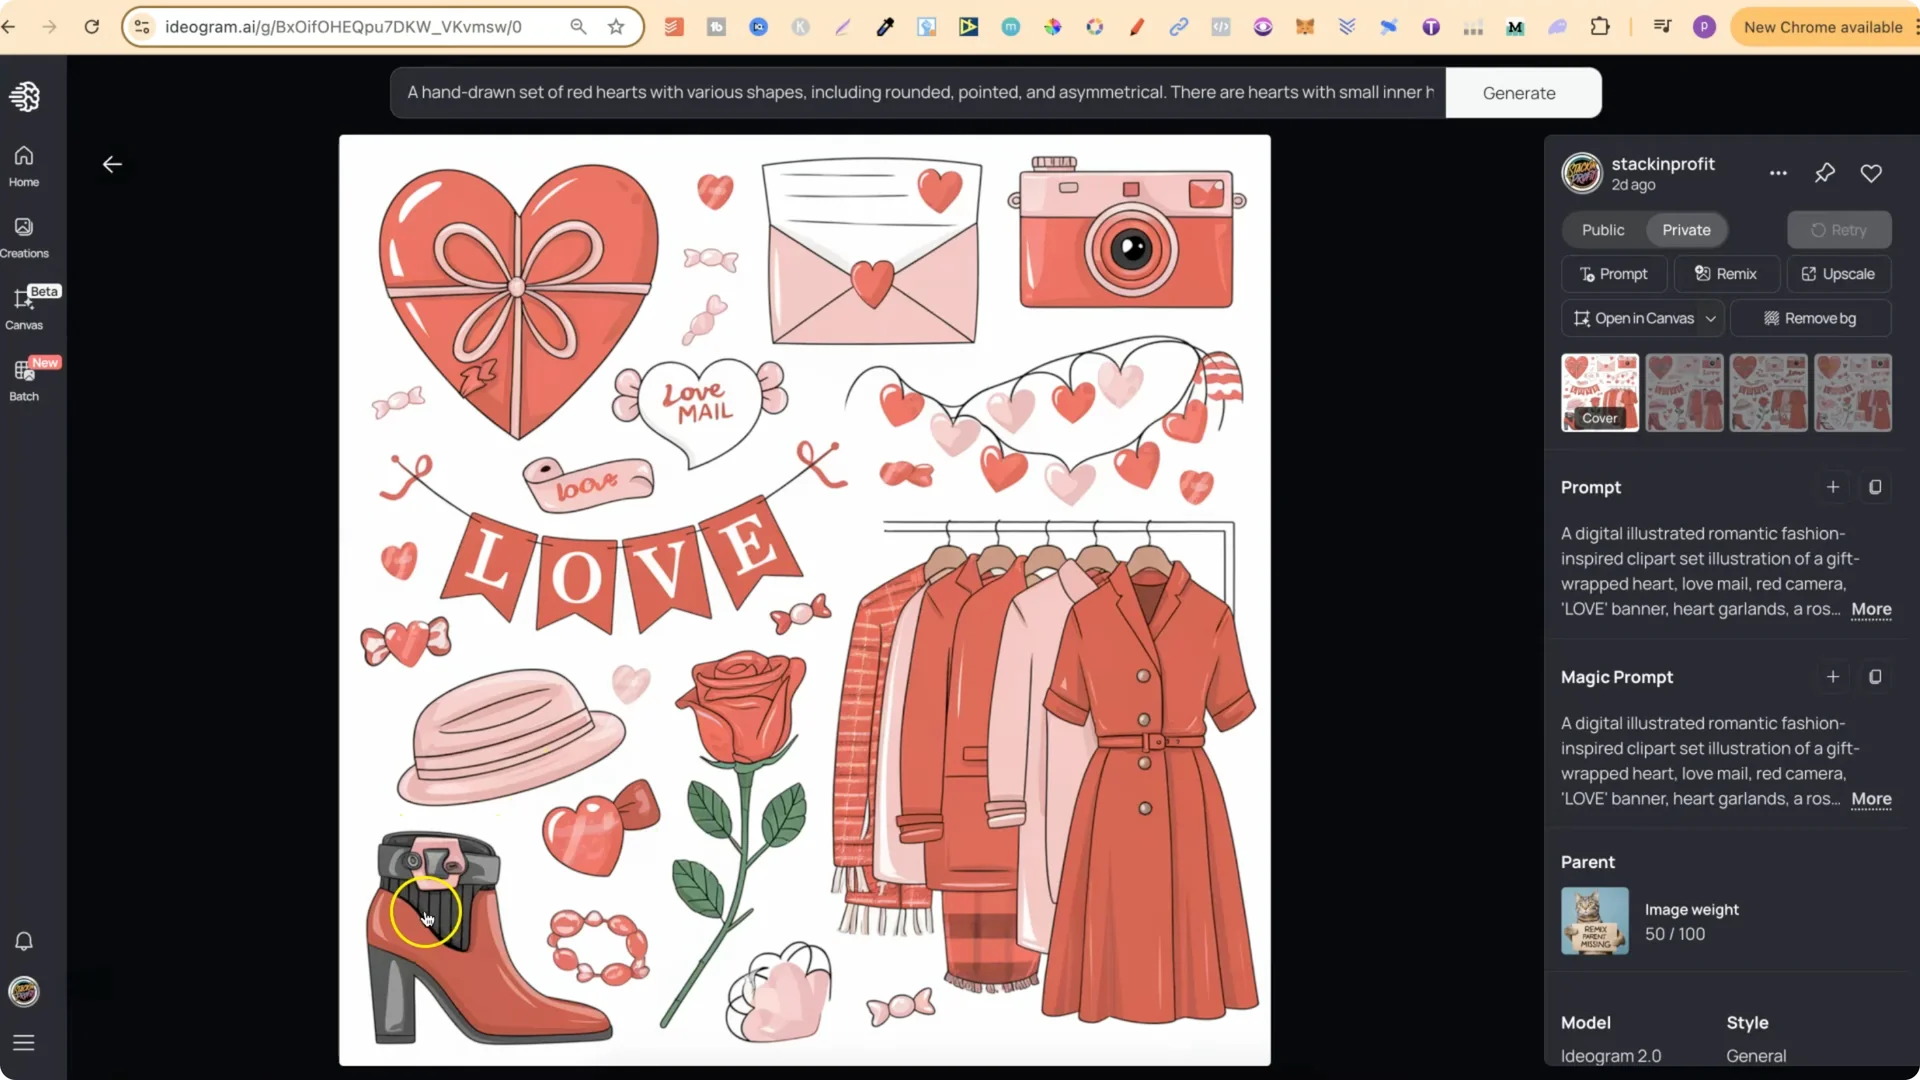Image resolution: width=1920 pixels, height=1080 pixels.
Task: Set visibility to Public
Action: tap(1602, 229)
